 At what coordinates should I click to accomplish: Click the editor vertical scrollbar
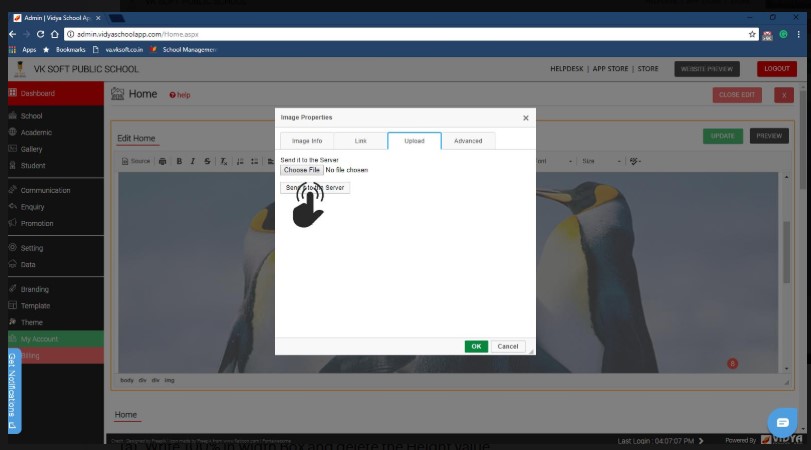[786, 252]
